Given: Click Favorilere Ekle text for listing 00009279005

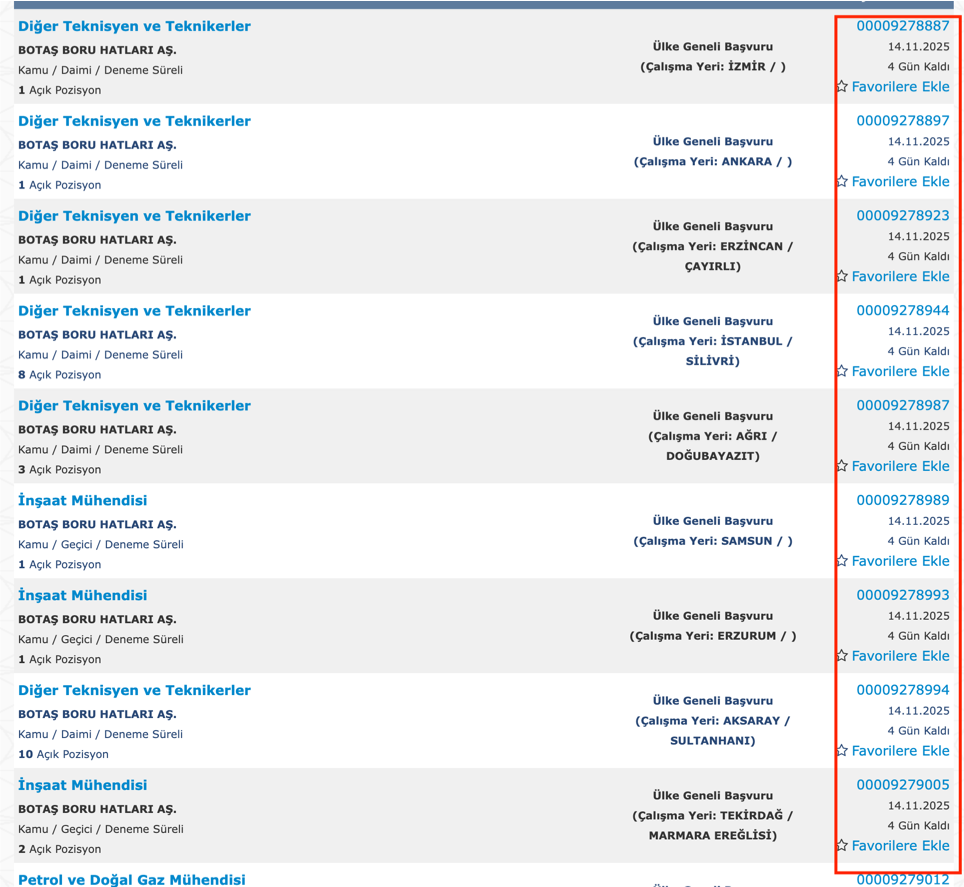Looking at the screenshot, I should 900,846.
